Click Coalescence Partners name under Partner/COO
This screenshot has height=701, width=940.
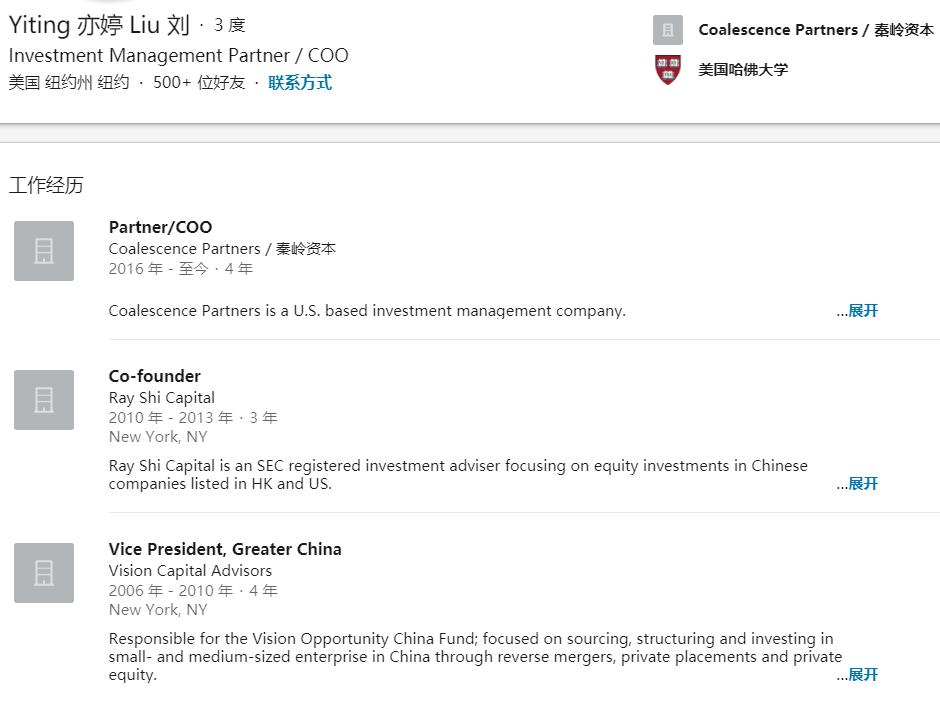(x=222, y=249)
